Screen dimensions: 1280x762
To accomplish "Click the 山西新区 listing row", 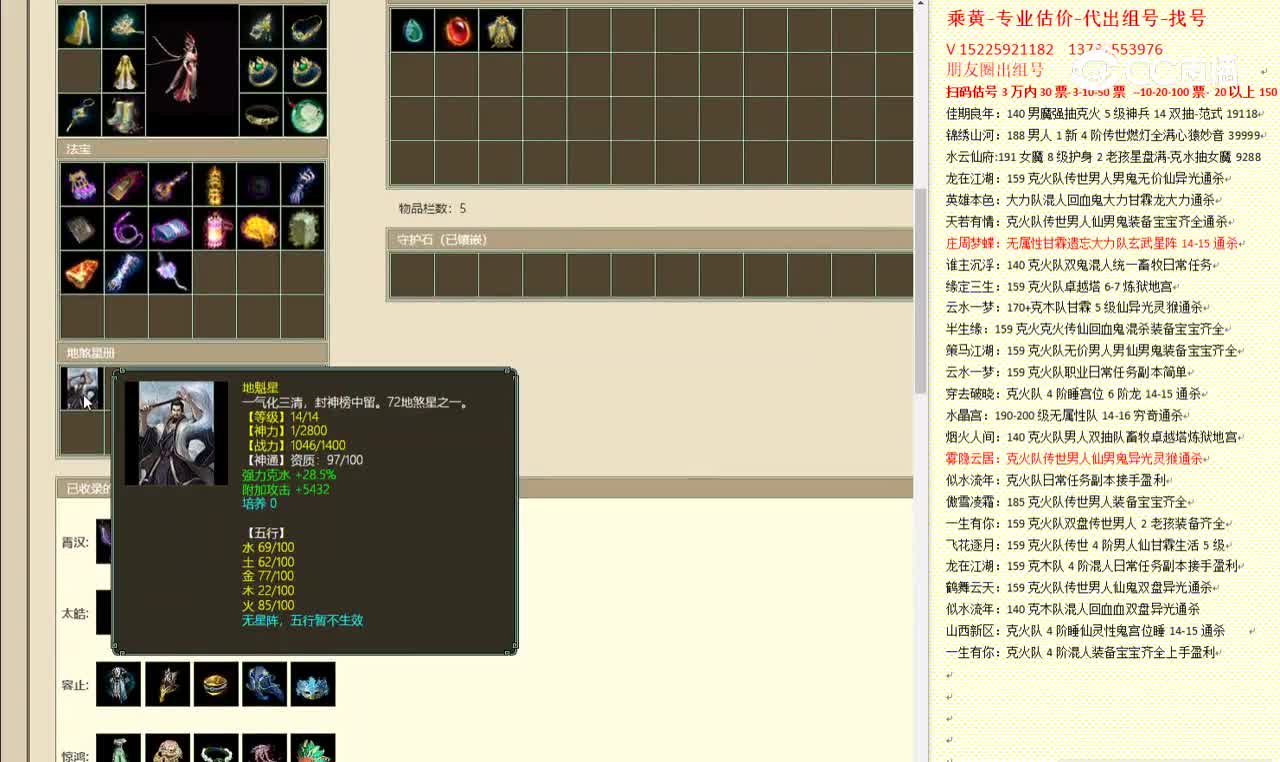I will (x=1086, y=631).
